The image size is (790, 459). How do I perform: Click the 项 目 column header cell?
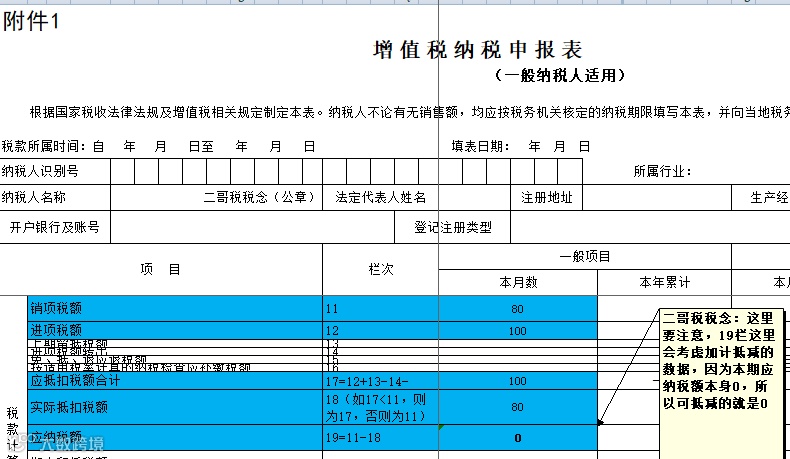[161, 270]
